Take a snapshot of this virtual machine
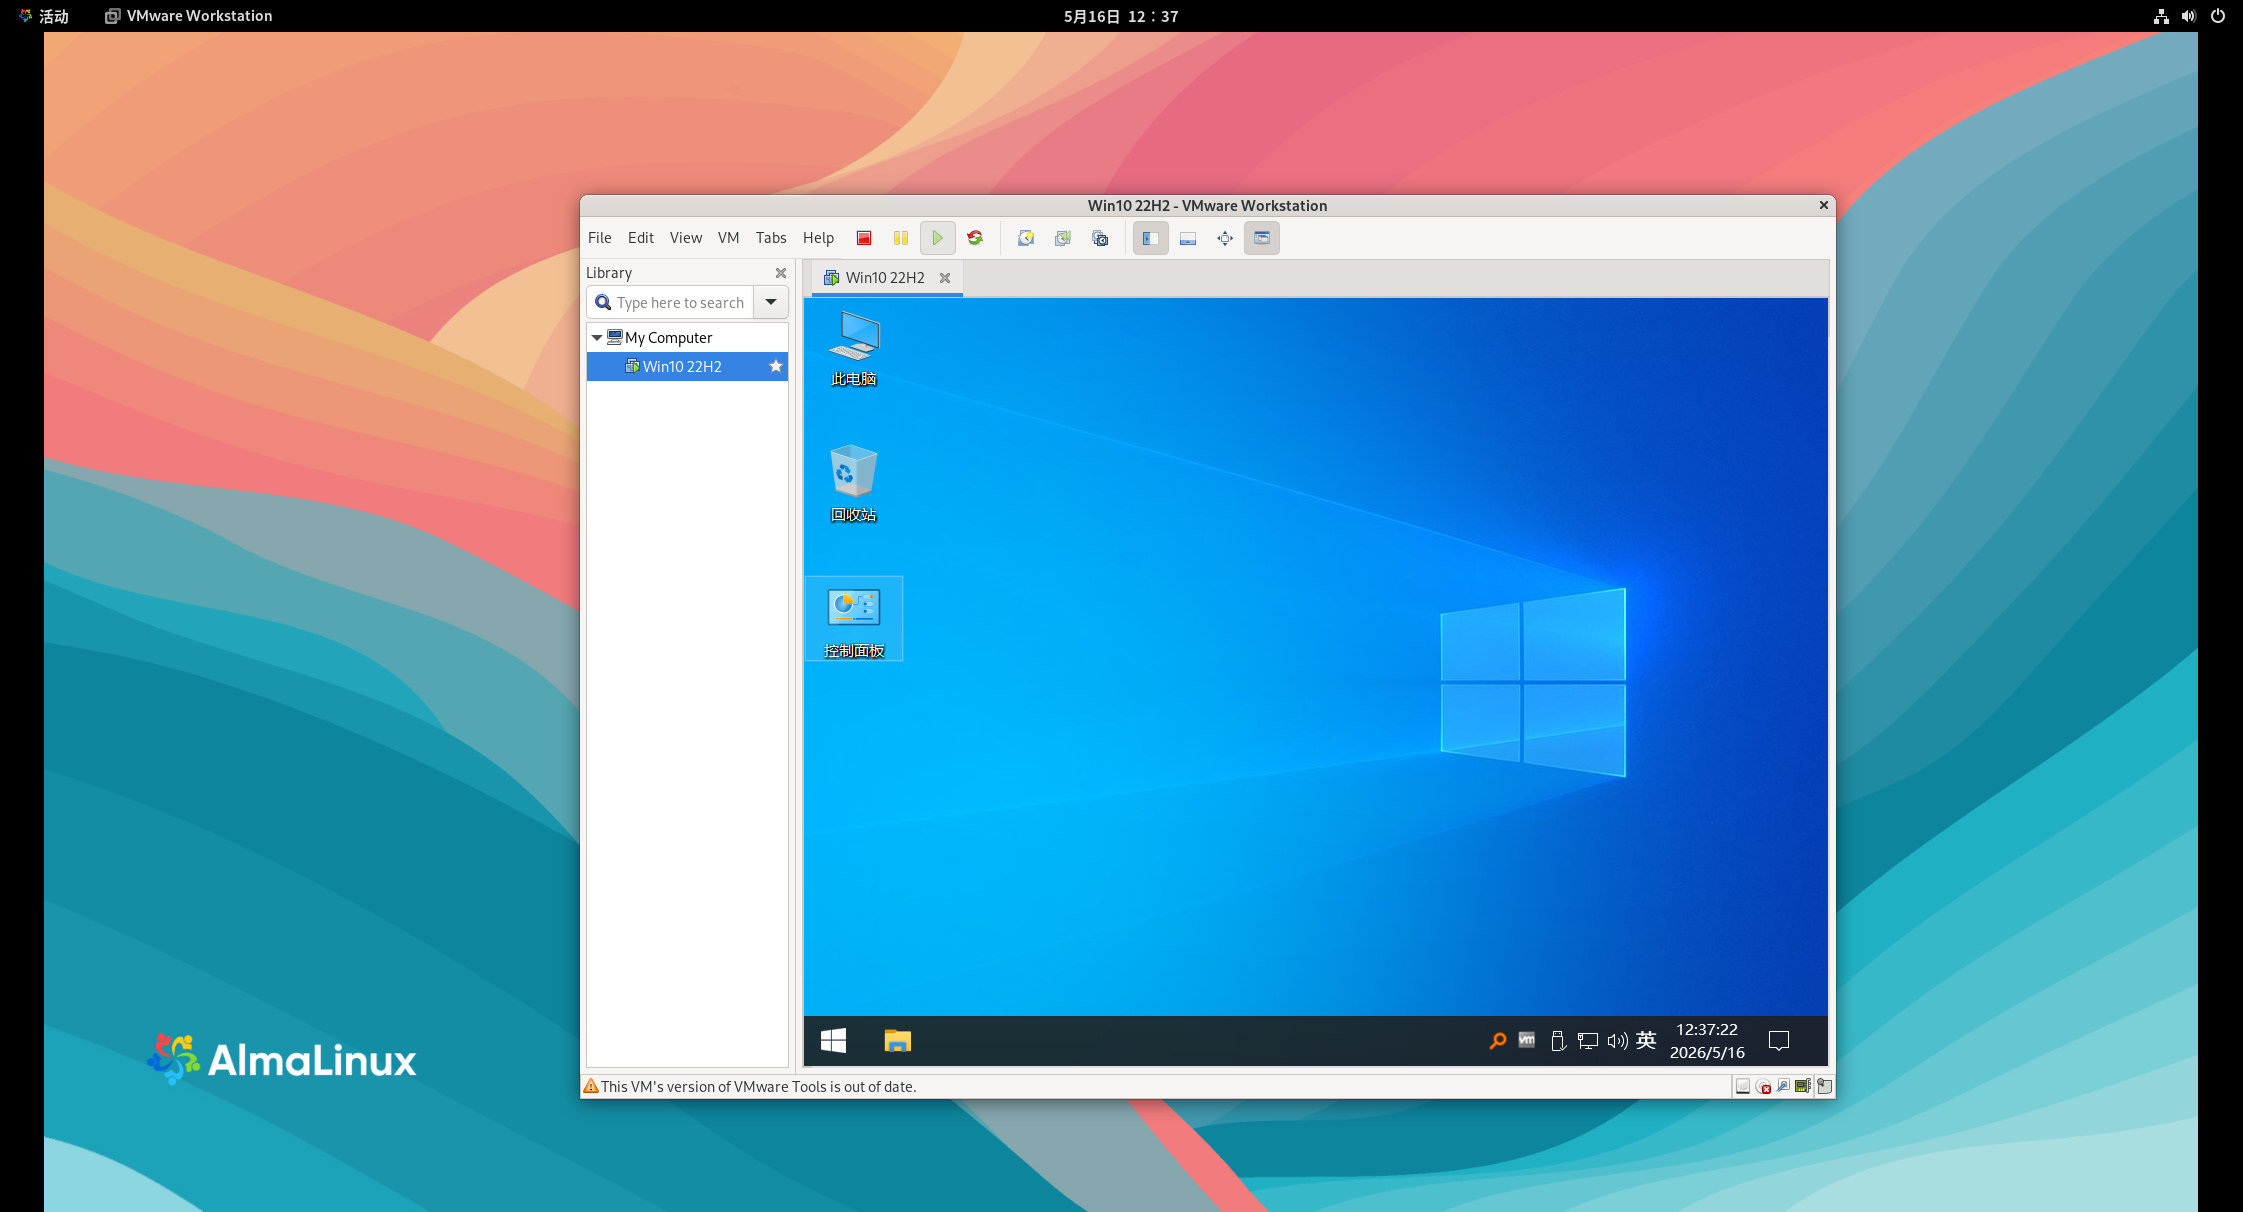The height and width of the screenshot is (1212, 2243). pos(1026,238)
